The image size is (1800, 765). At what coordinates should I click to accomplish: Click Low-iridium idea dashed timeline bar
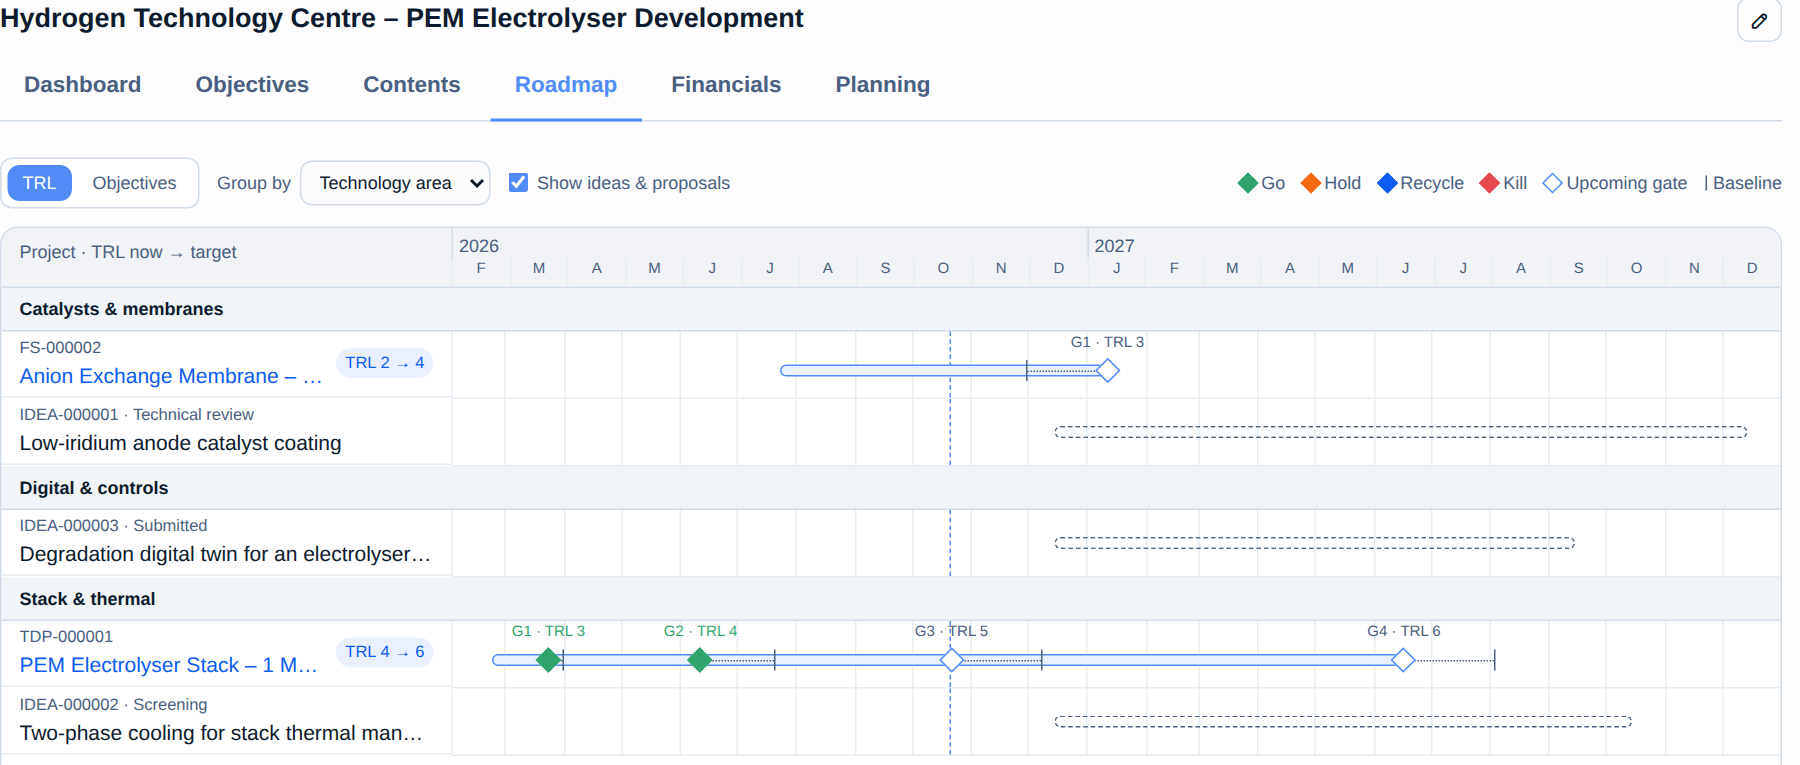pos(1401,432)
